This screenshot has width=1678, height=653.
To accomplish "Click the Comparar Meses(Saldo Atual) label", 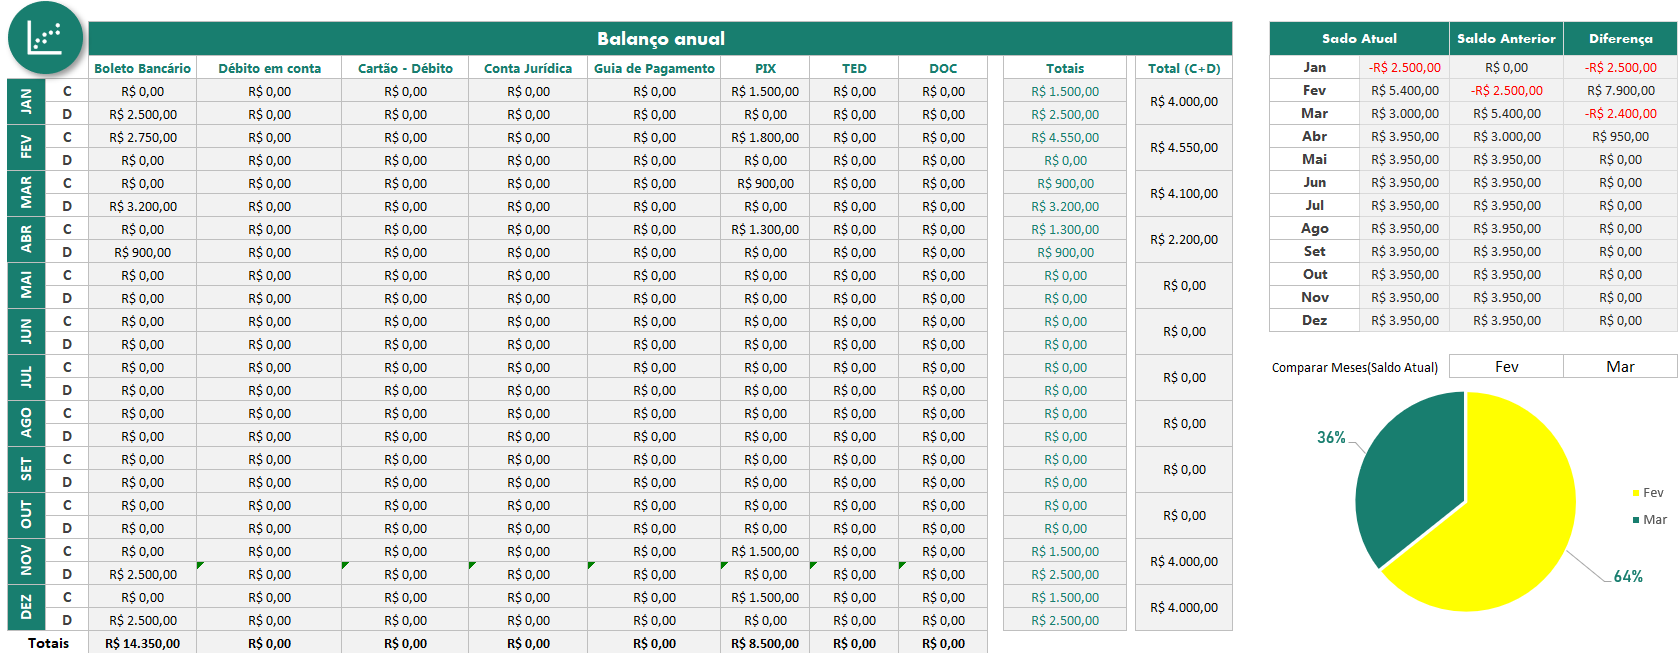I will pos(1354,368).
